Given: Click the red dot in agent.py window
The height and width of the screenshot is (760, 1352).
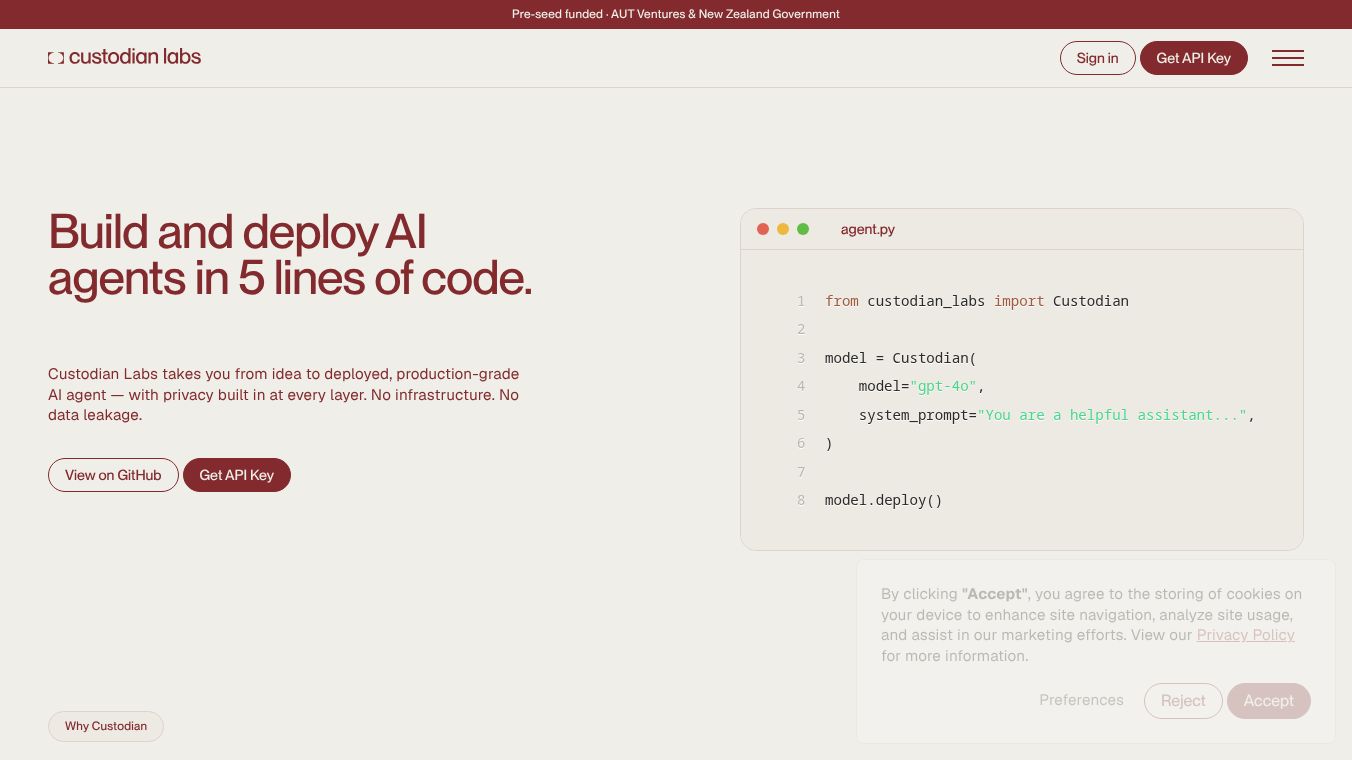Looking at the screenshot, I should pyautogui.click(x=763, y=229).
